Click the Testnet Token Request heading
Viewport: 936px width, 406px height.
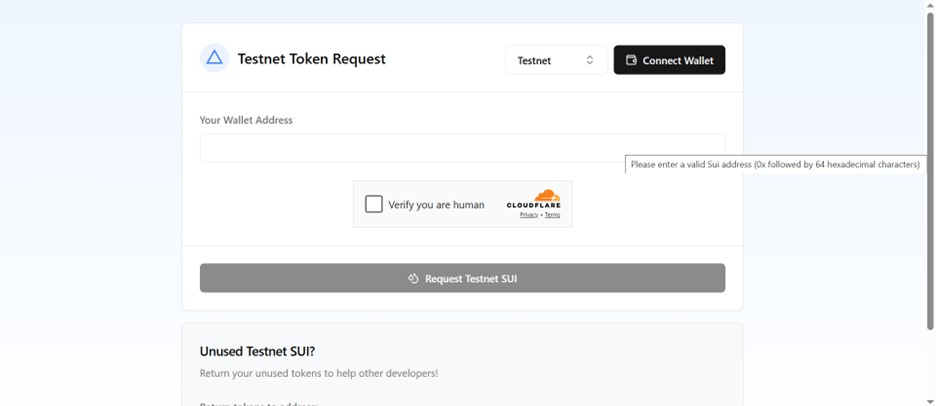(x=312, y=59)
